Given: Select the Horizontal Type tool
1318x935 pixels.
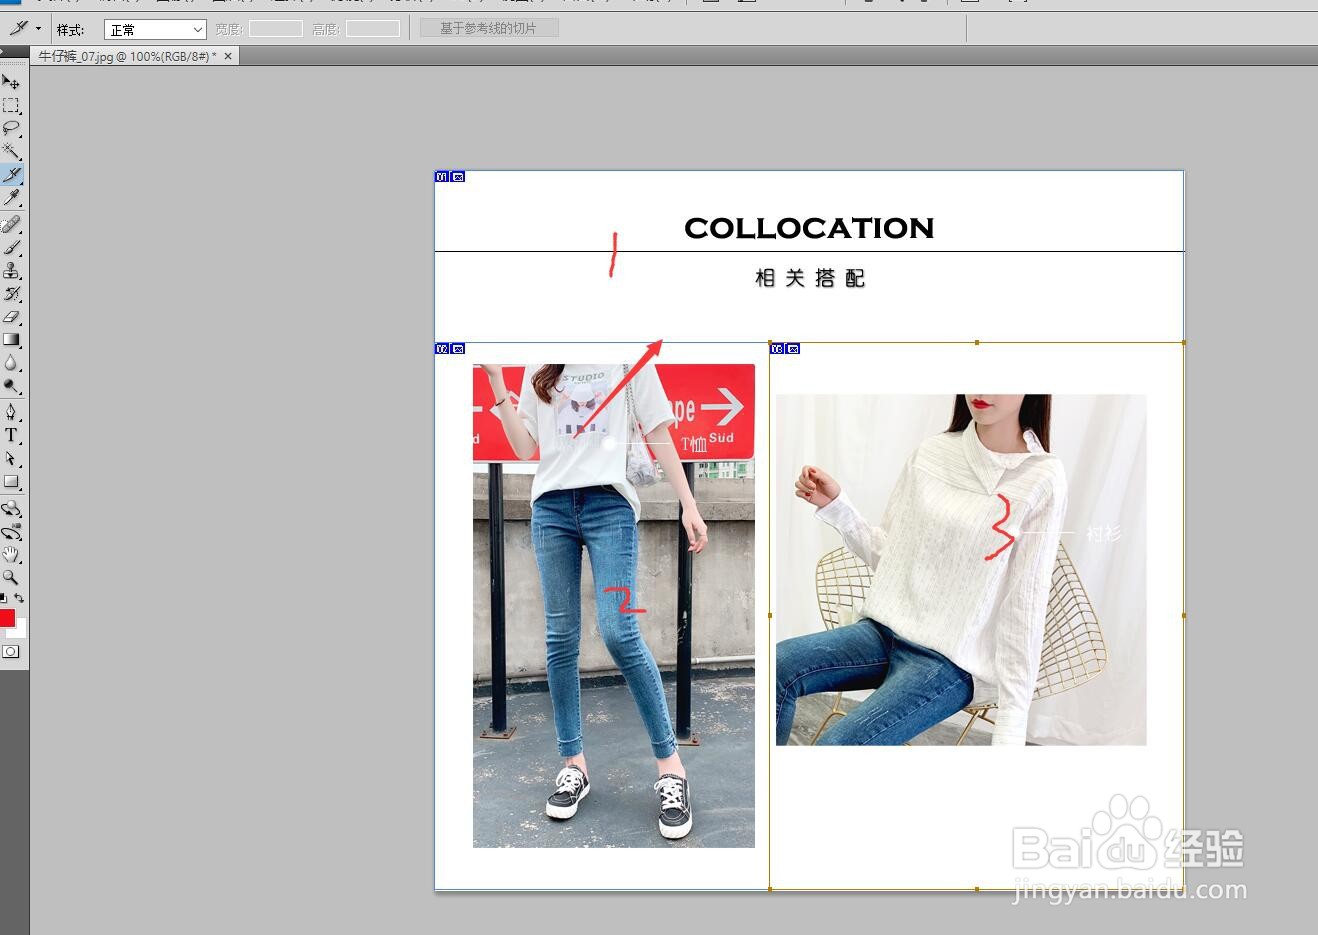Looking at the screenshot, I should (11, 435).
